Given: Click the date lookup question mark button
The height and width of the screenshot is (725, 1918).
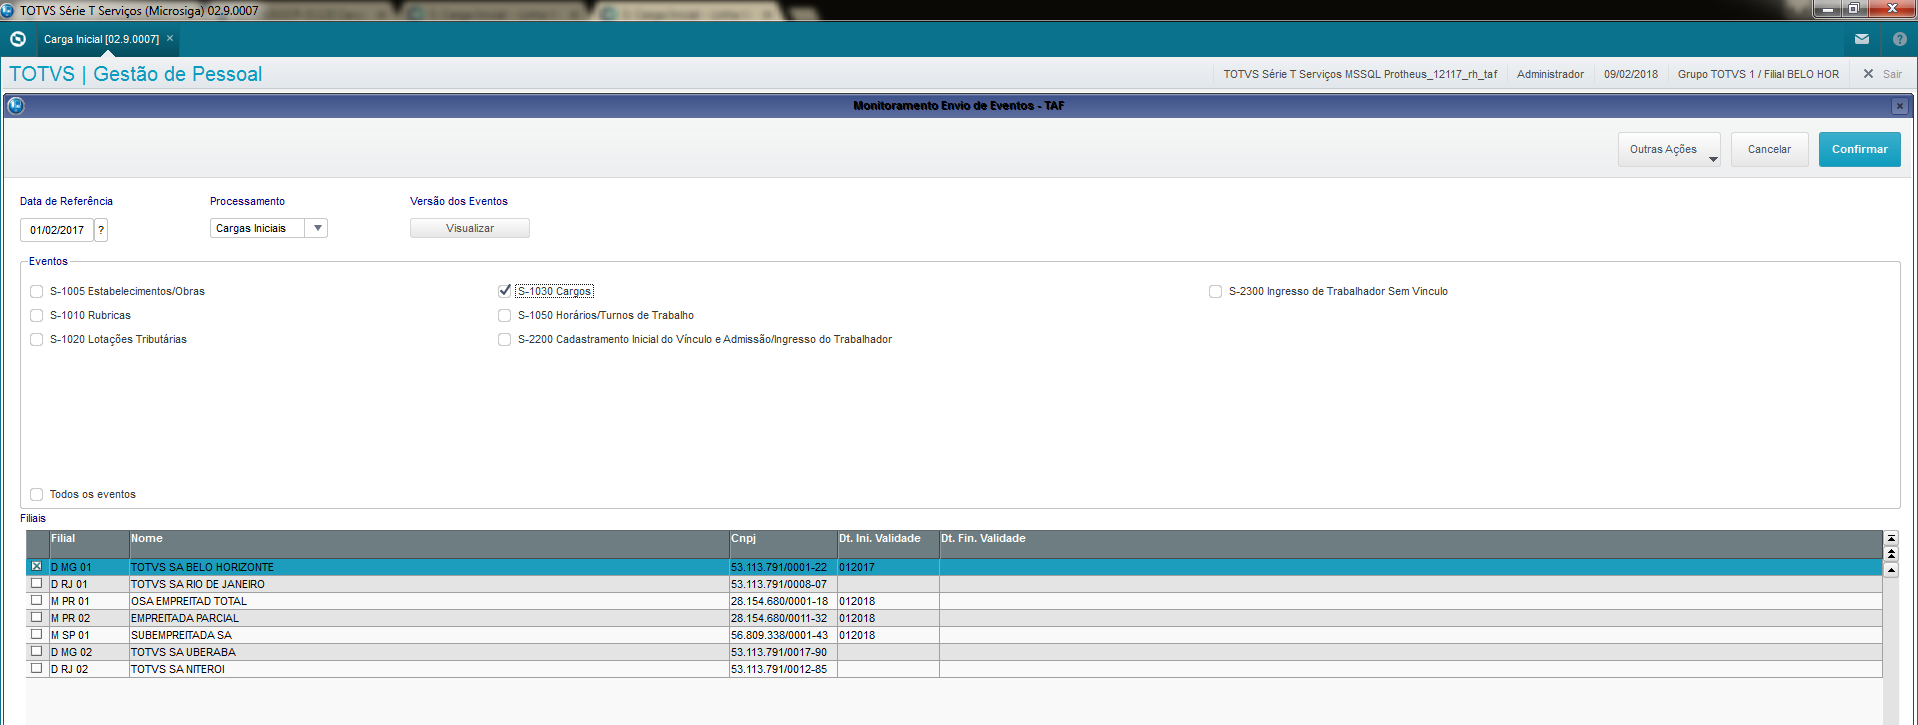Looking at the screenshot, I should 101,230.
